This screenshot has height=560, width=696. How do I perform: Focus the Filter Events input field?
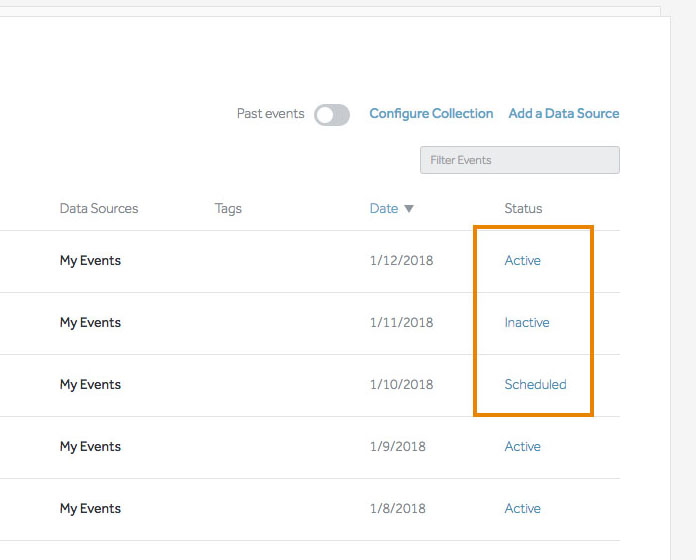click(519, 160)
